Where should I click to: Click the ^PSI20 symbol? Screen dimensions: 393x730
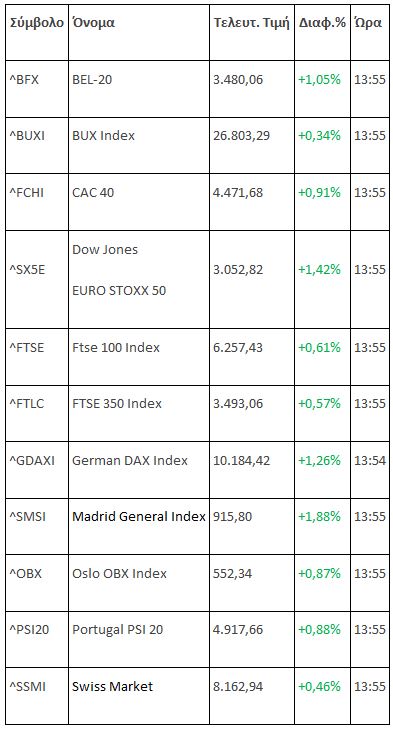tap(29, 629)
